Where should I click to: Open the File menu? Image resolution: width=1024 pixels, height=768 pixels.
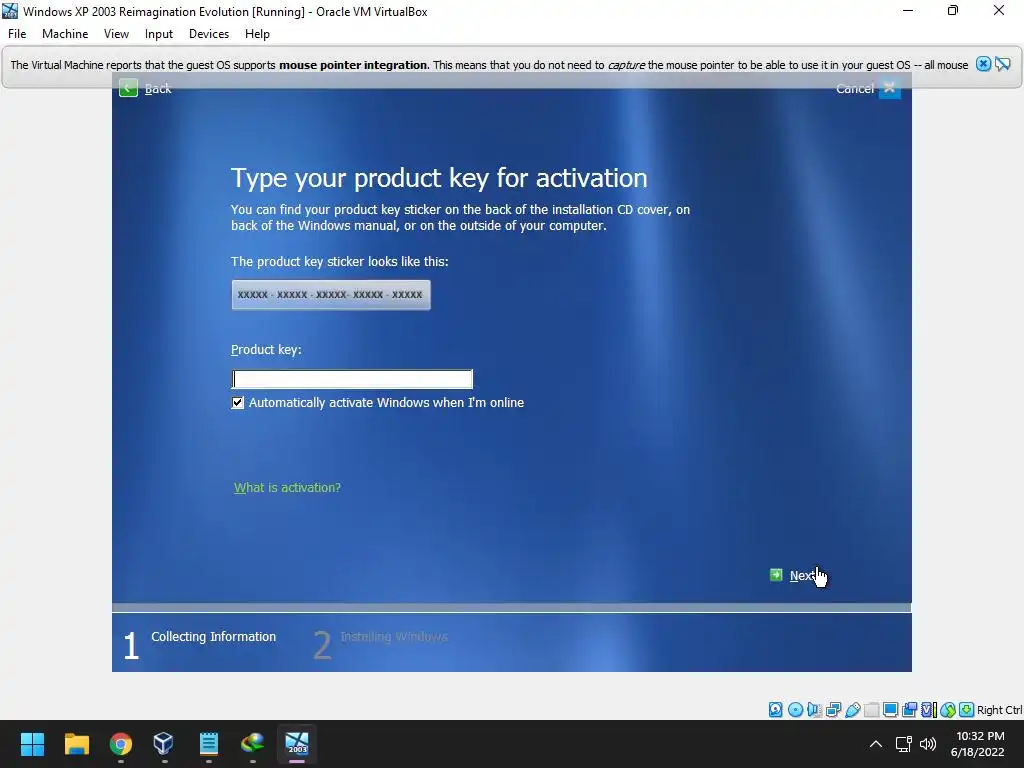pos(17,34)
